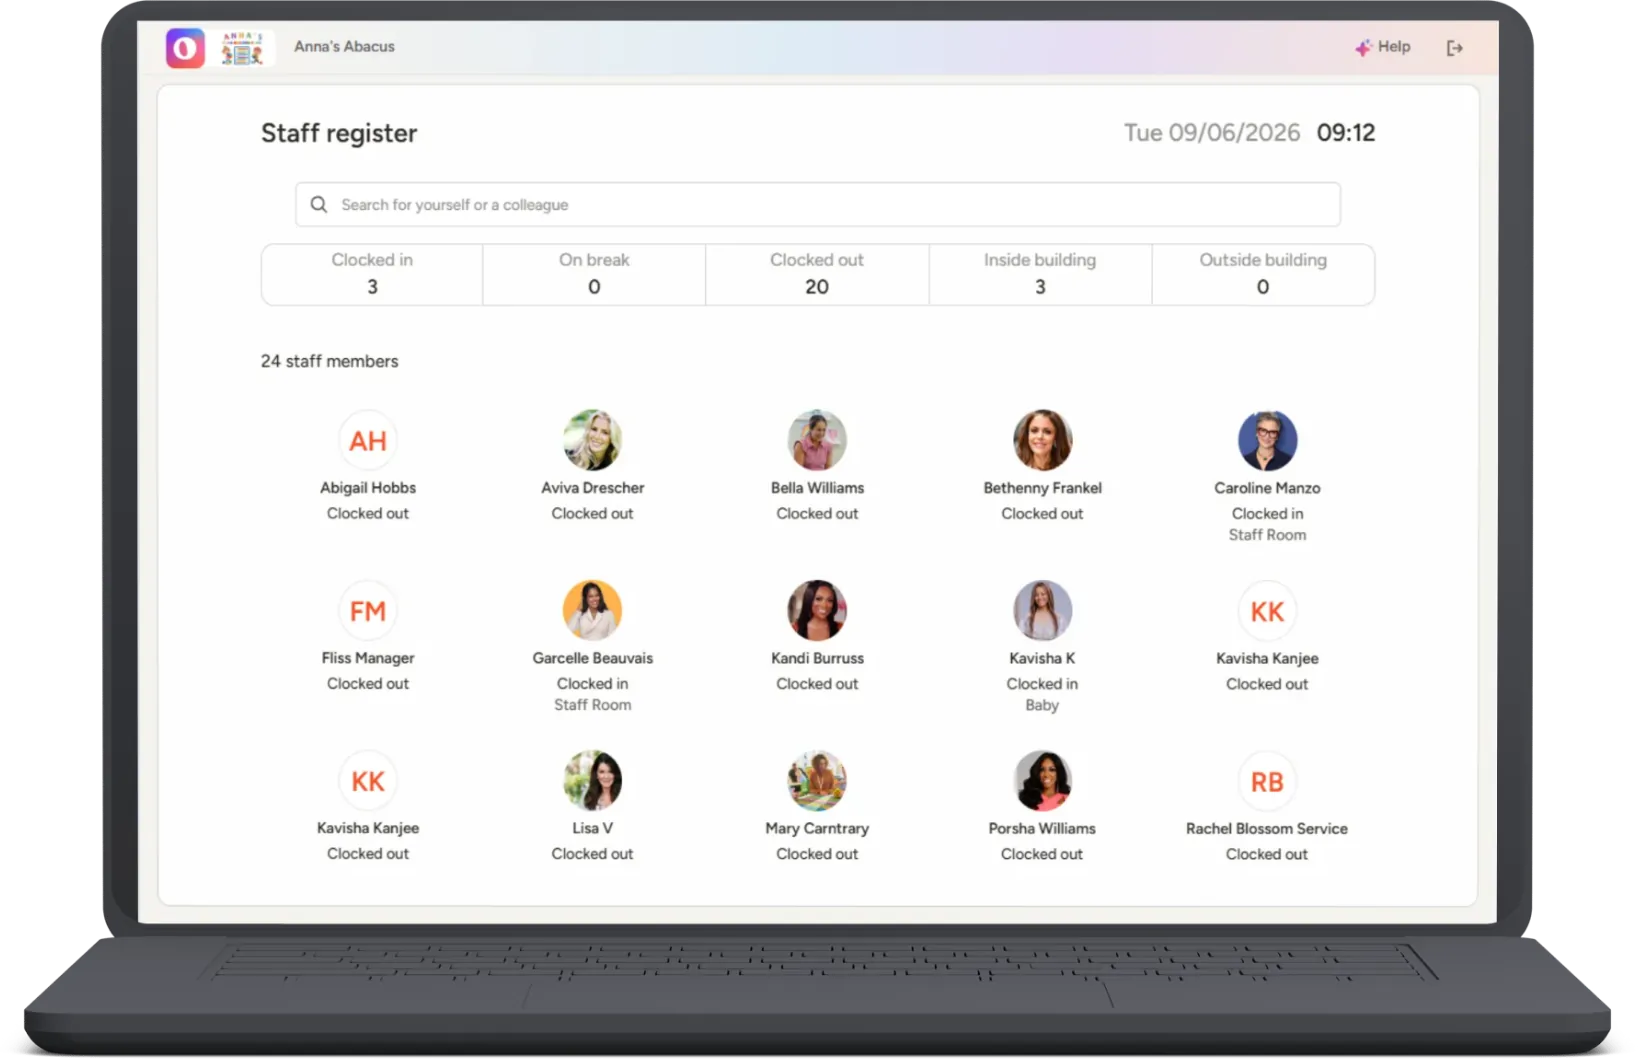Click the Porsha Williams name label
Screen dimensions: 1638x1059
1042,829
